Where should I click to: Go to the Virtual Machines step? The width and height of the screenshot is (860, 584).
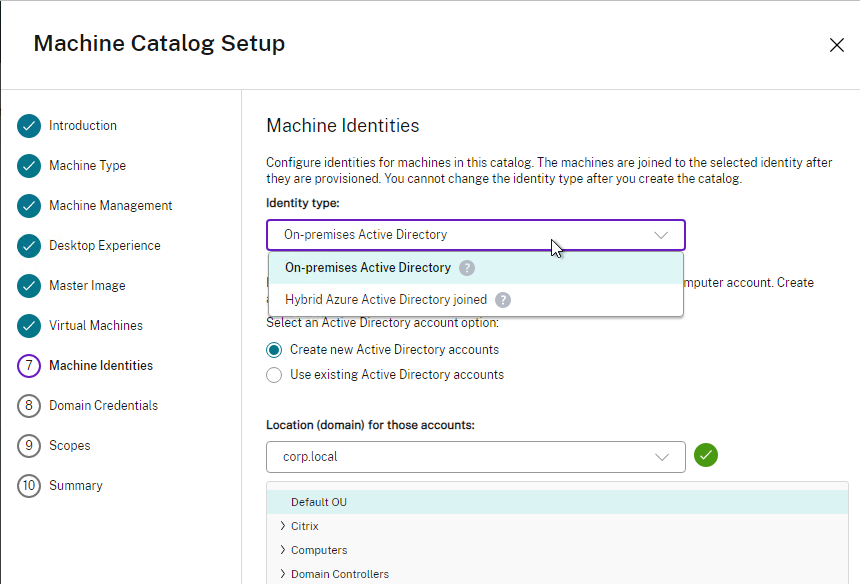point(95,326)
